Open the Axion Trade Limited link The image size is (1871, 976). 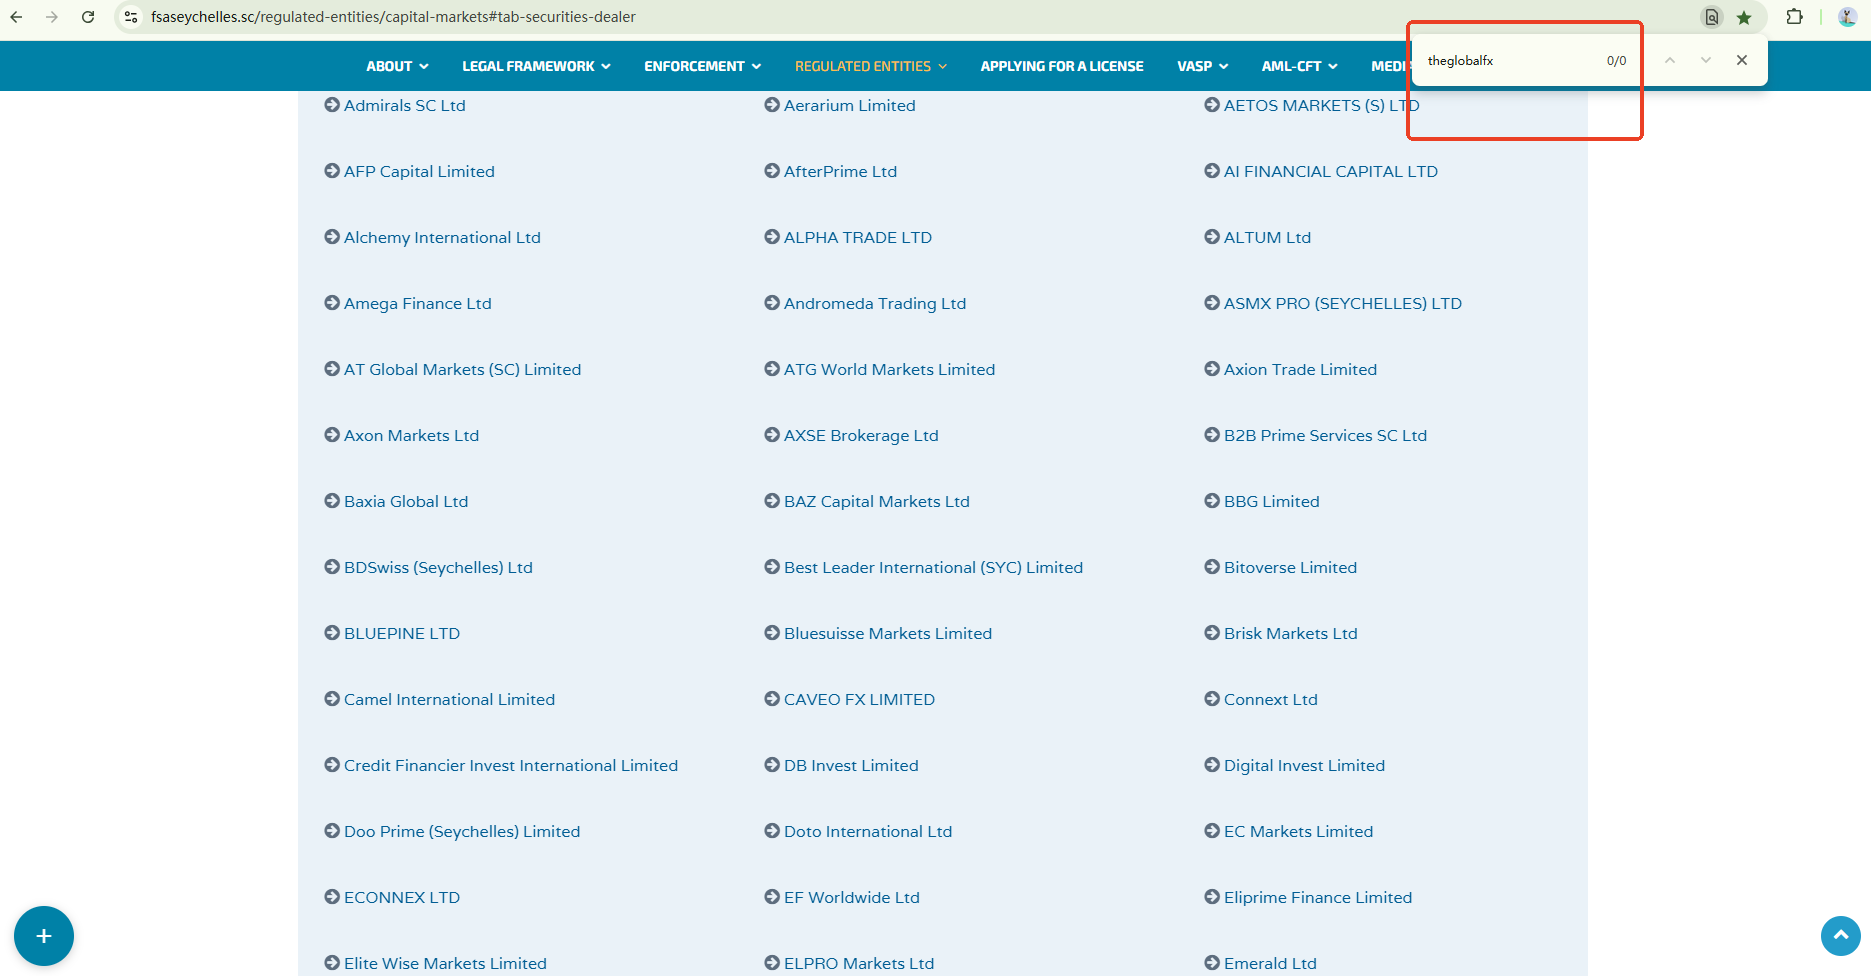coord(1300,369)
